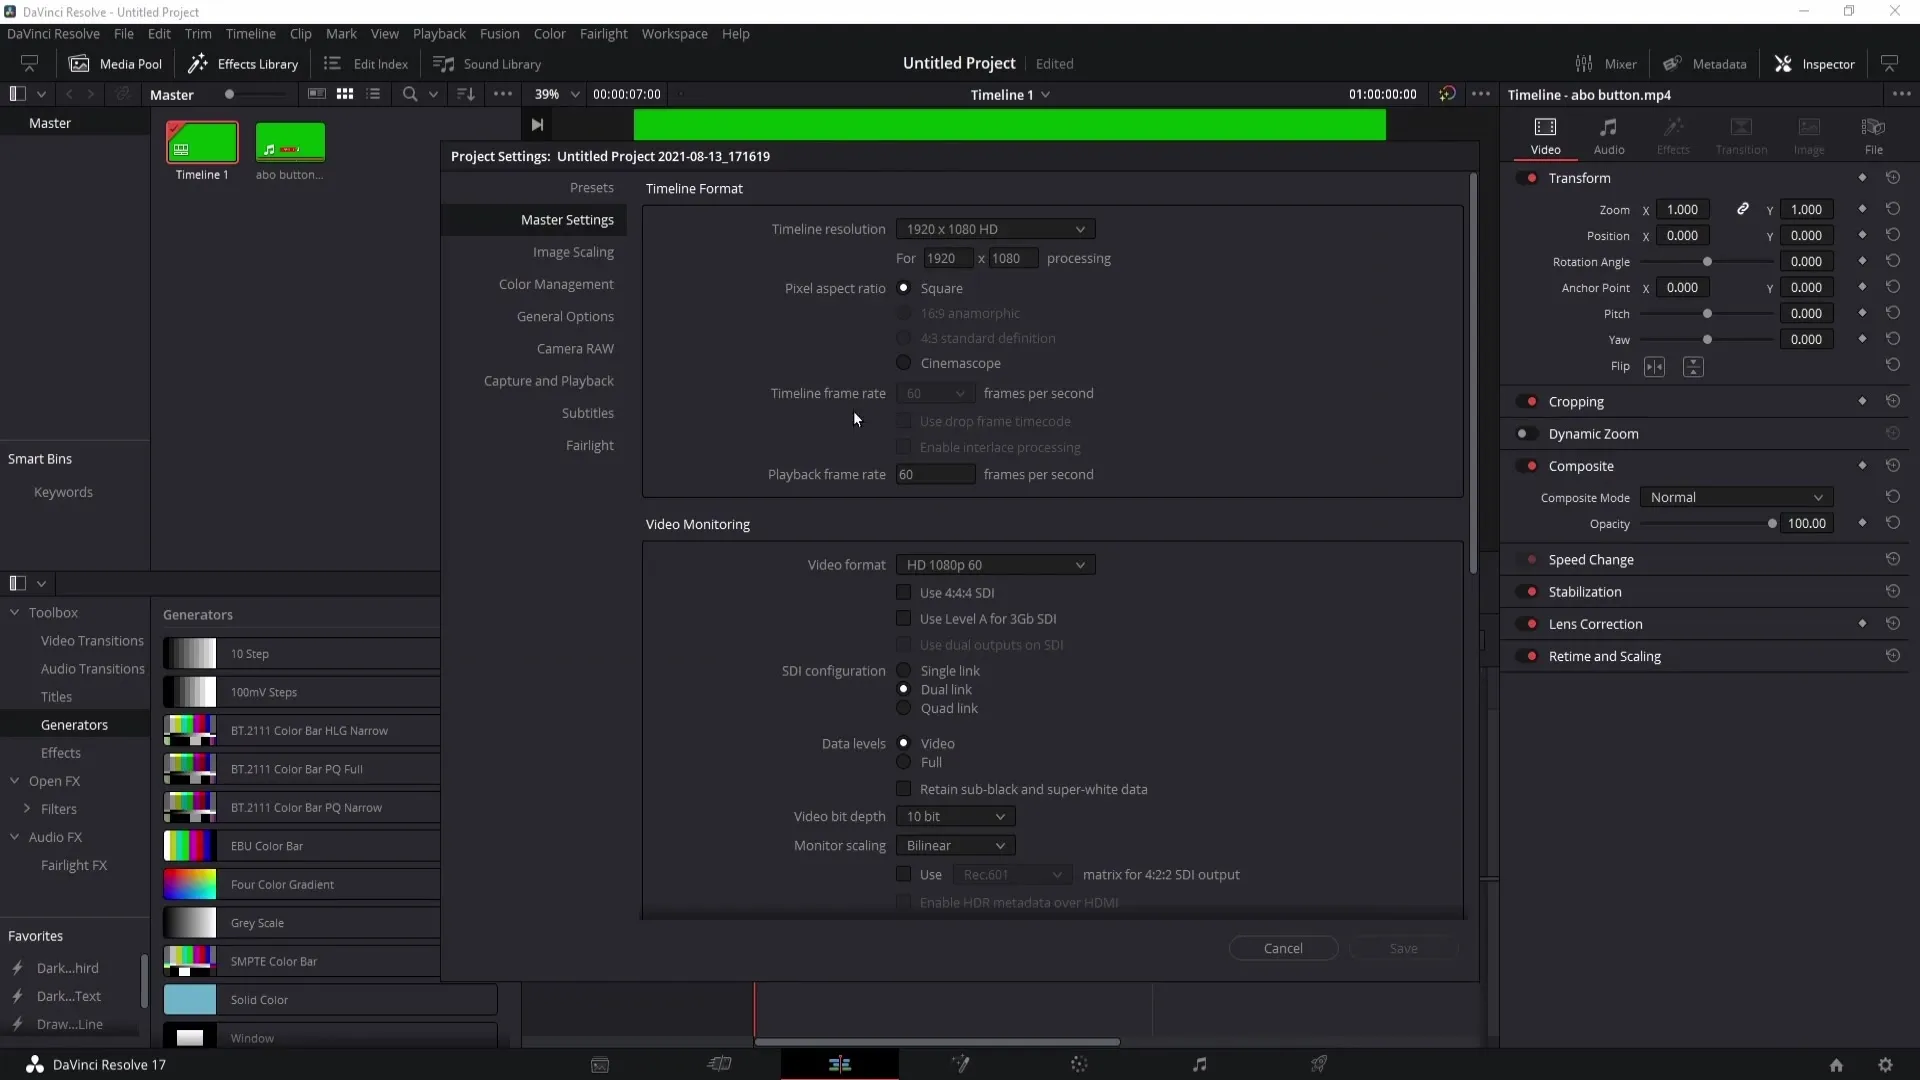Click the Color page icon in bottom toolbar
The height and width of the screenshot is (1080, 1920).
point(1080,1064)
